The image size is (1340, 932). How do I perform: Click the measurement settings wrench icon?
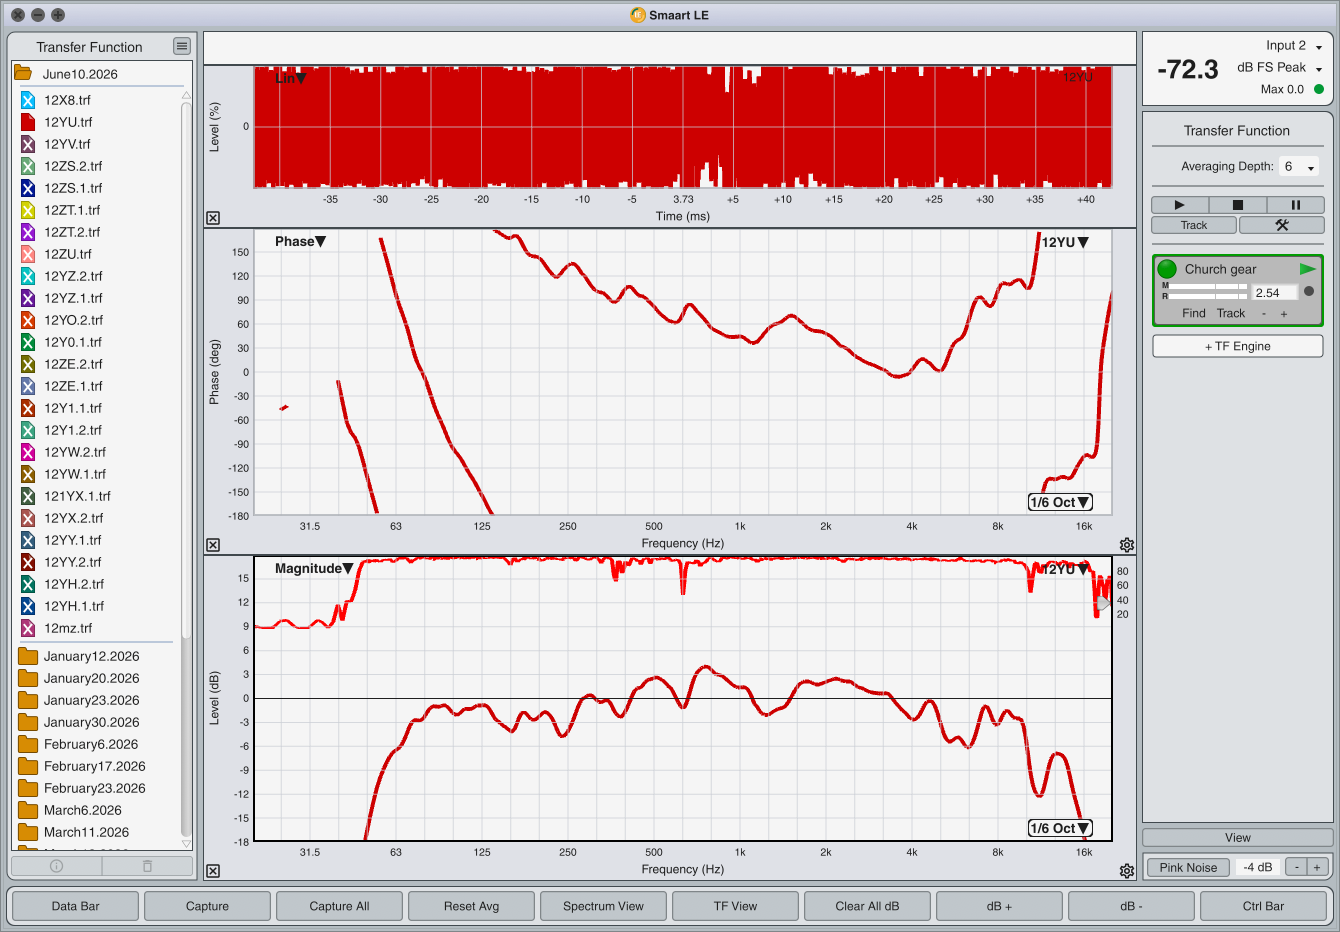click(x=1282, y=225)
